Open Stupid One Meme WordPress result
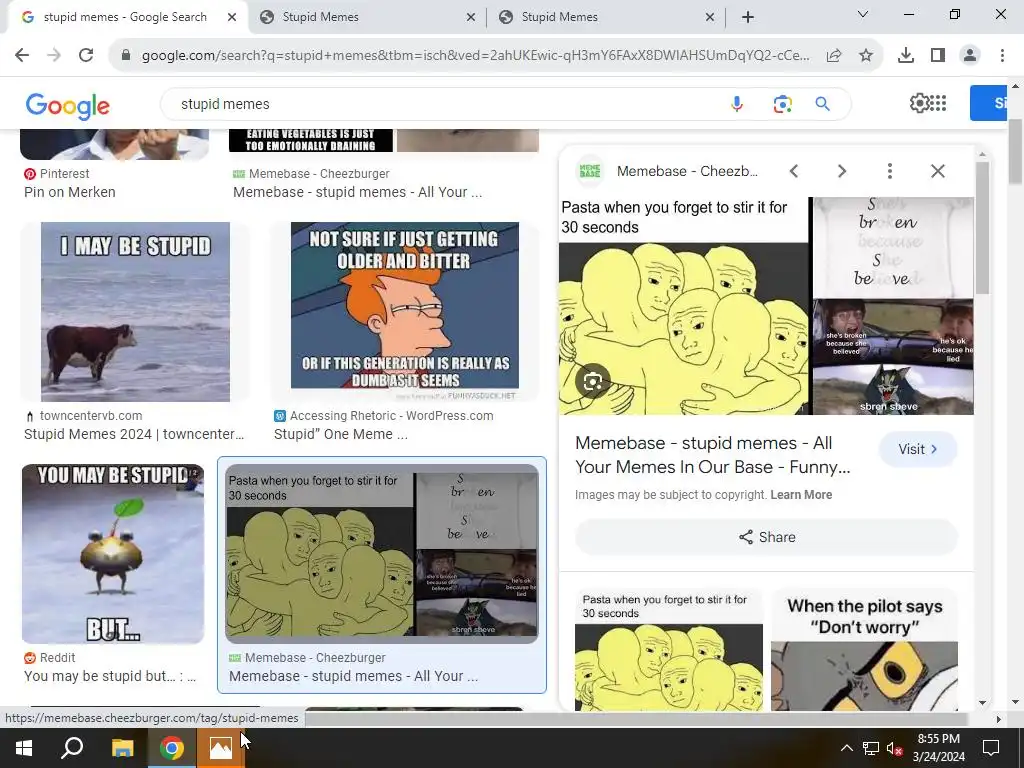This screenshot has height=768, width=1024. [x=340, y=434]
